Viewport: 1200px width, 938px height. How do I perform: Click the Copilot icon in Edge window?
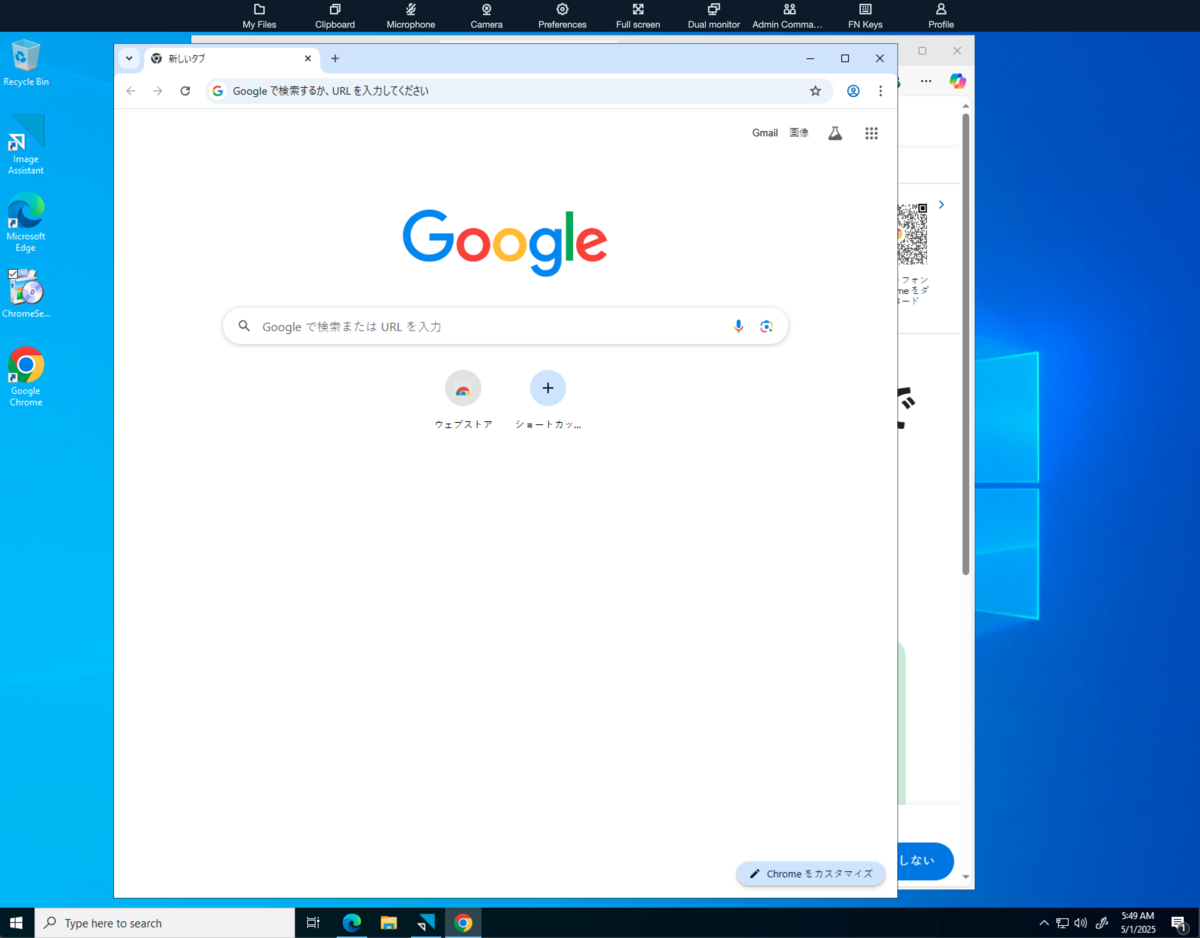tap(957, 81)
